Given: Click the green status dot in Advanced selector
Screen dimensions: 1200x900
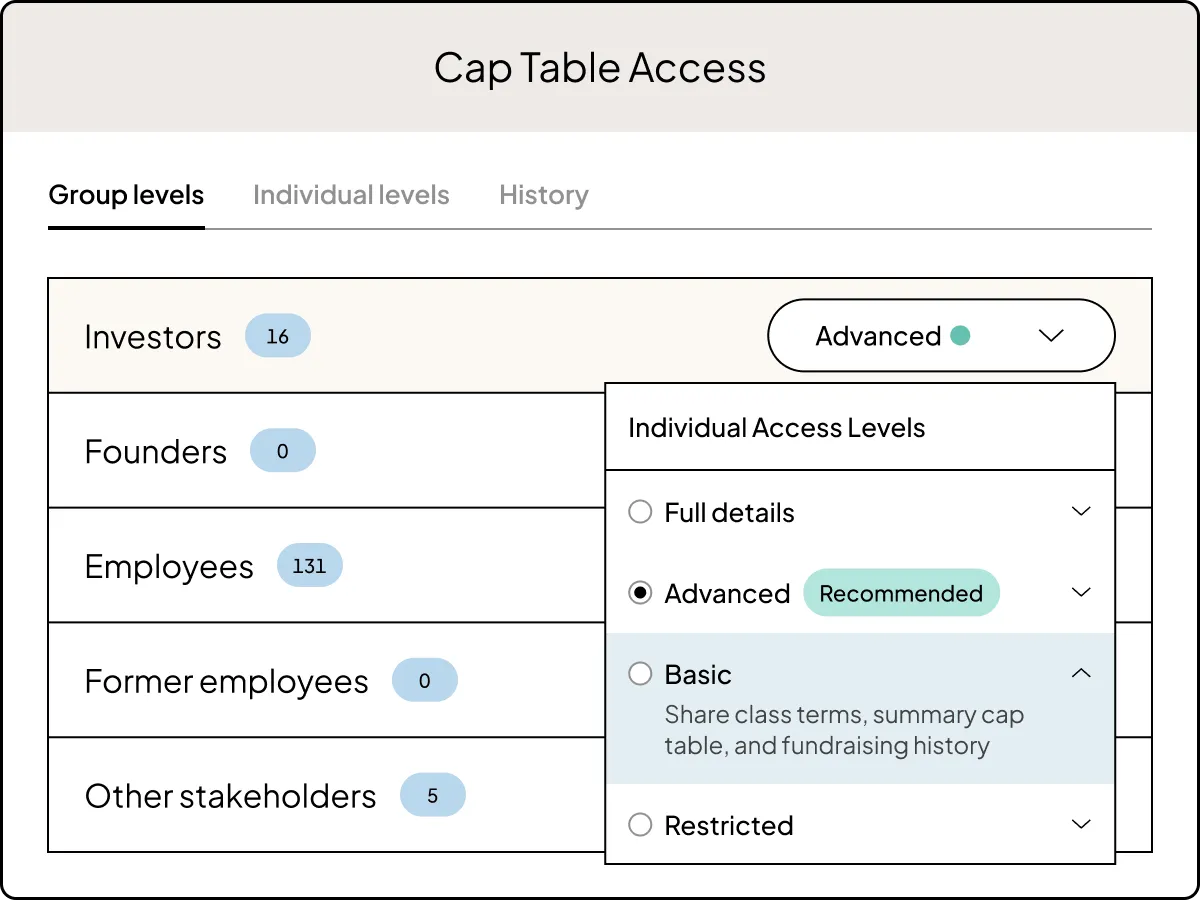Looking at the screenshot, I should tap(961, 336).
